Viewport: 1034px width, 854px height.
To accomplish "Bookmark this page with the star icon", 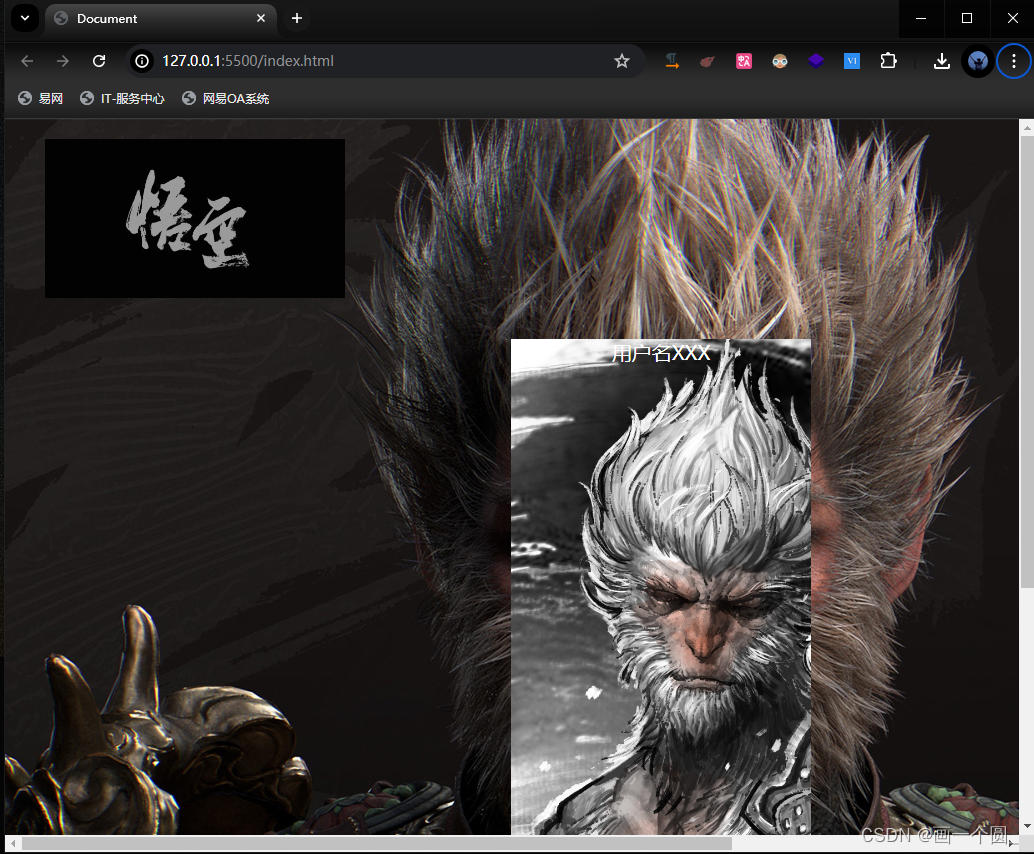I will point(622,61).
